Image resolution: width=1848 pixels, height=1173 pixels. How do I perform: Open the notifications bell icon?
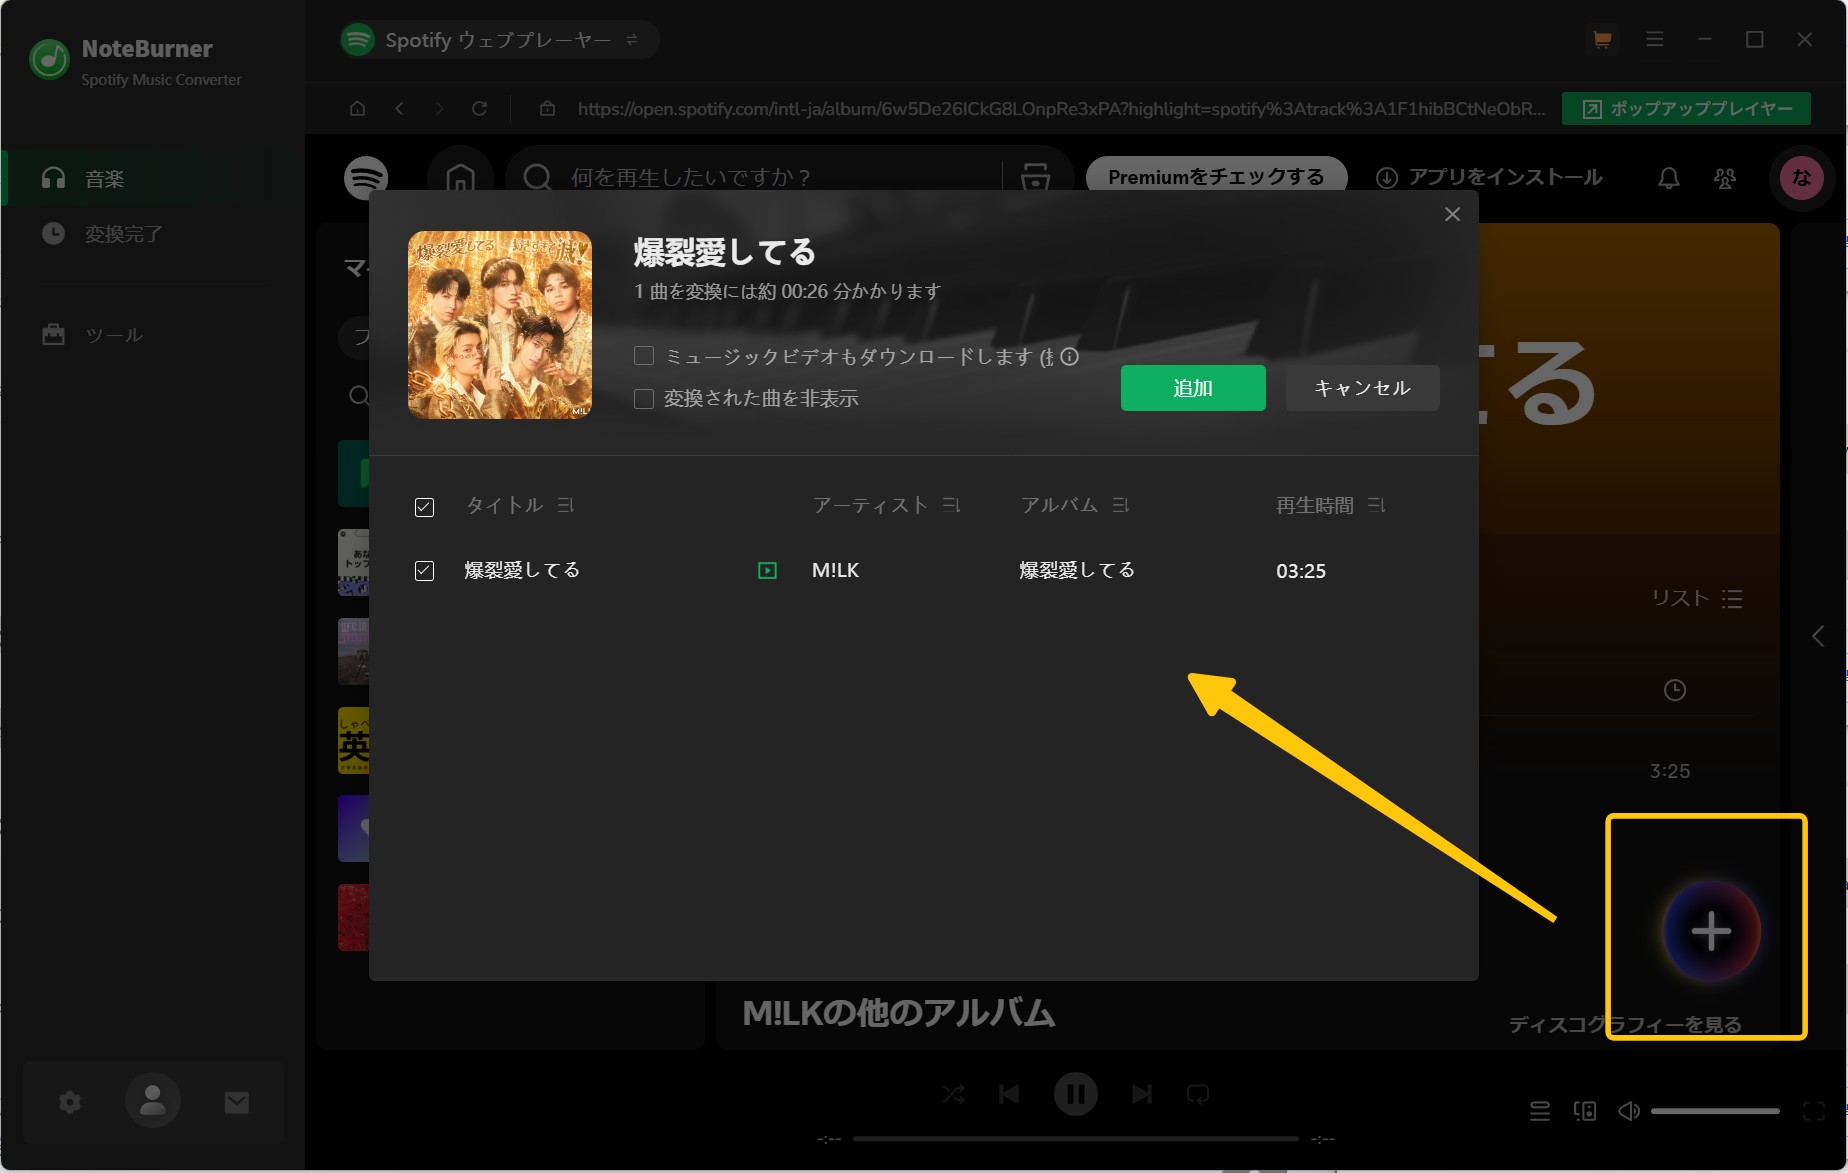coord(1668,178)
